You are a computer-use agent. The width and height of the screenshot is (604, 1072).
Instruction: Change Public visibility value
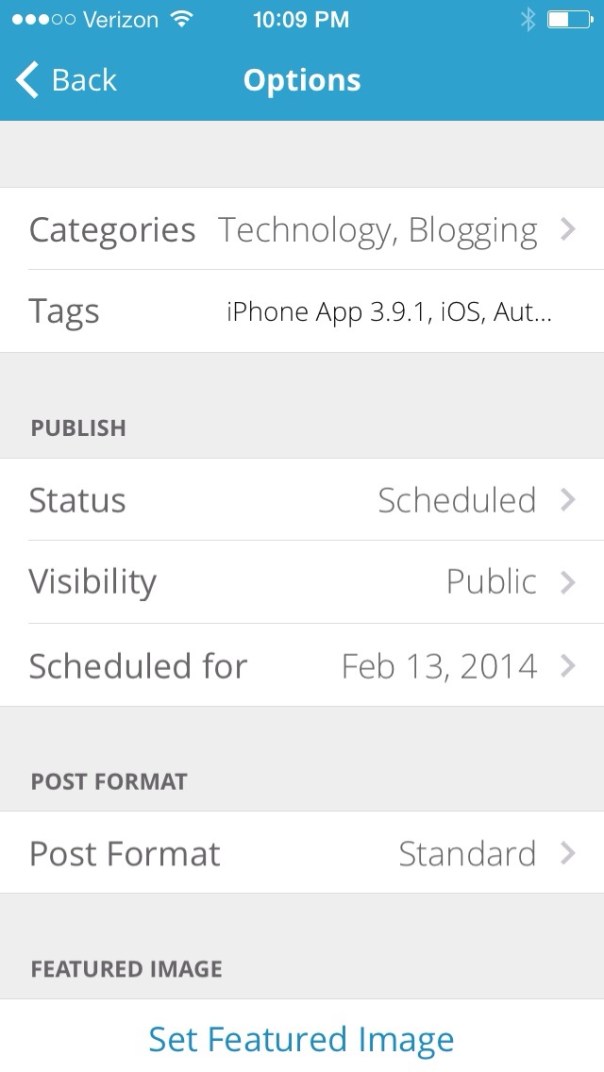pos(491,582)
